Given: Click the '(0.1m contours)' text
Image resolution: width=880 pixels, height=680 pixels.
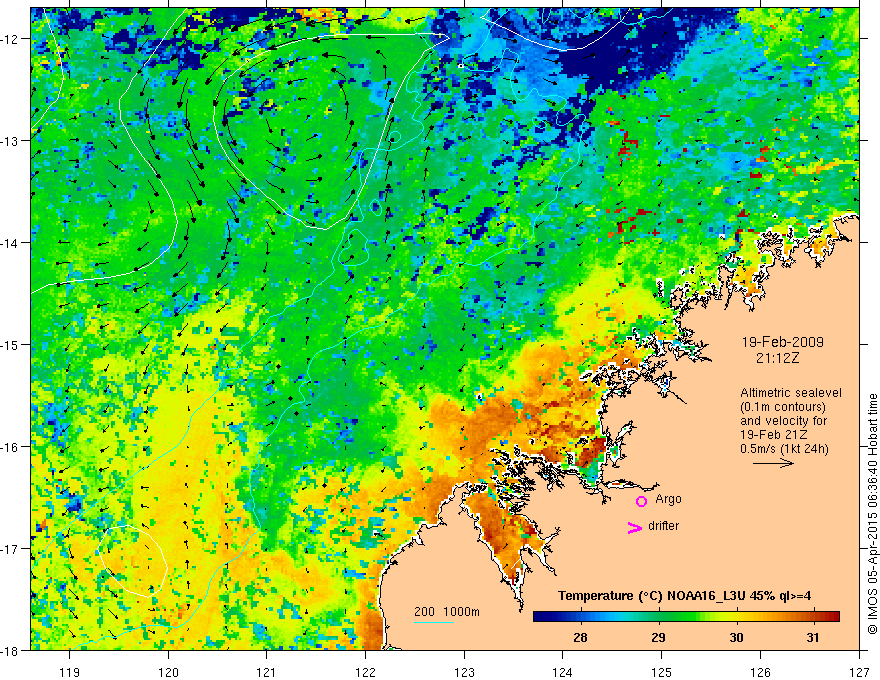Looking at the screenshot, I should [783, 407].
